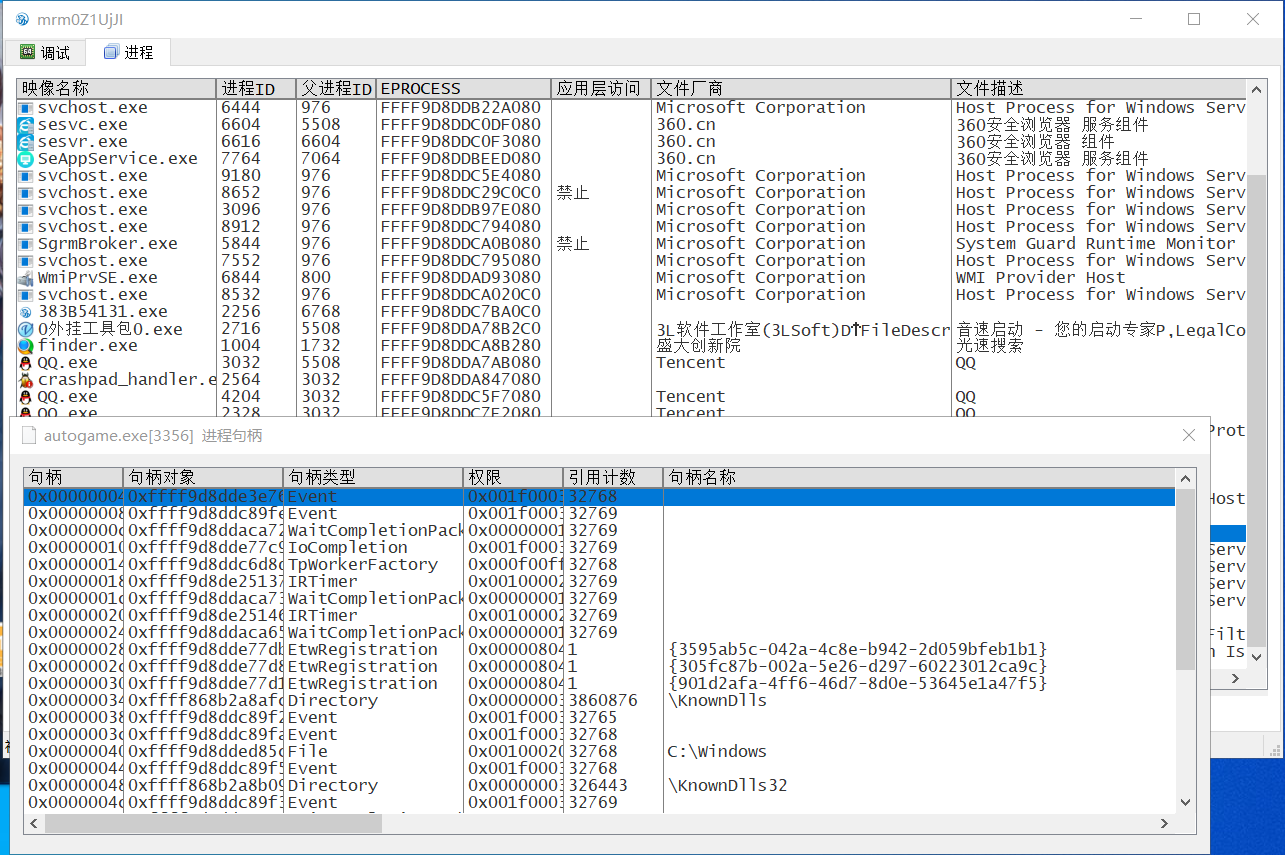
Task: Sort by the 进程ID column header
Action: point(256,89)
